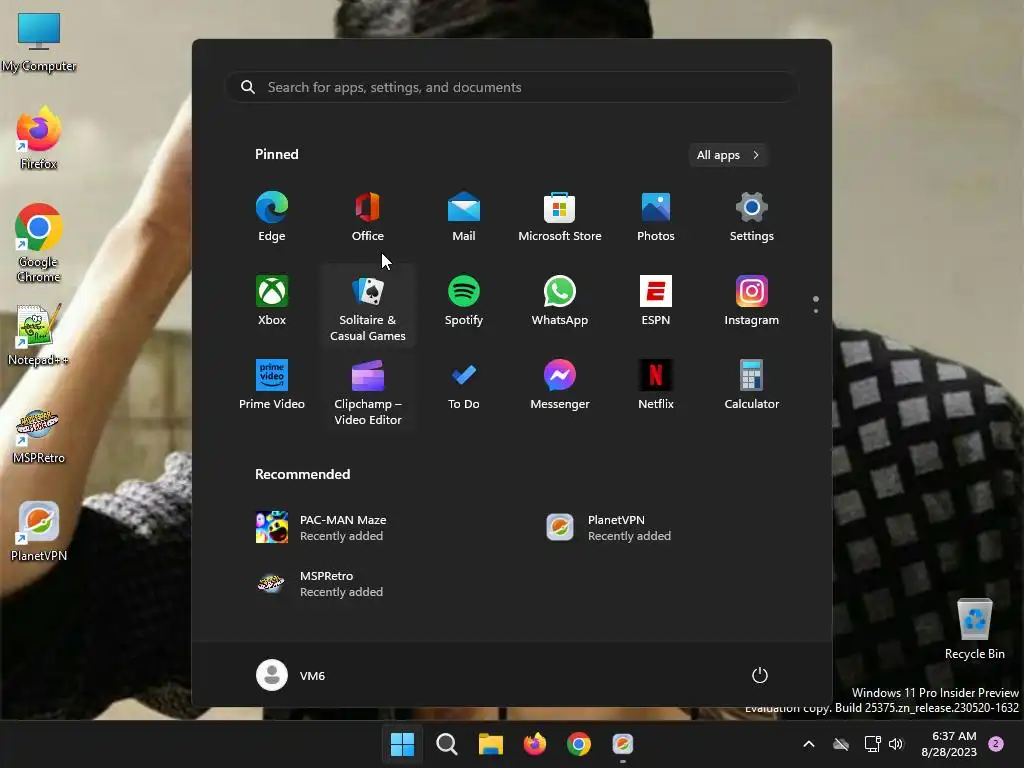Launch Instagram from pinned apps
1024x768 pixels.
click(x=752, y=300)
